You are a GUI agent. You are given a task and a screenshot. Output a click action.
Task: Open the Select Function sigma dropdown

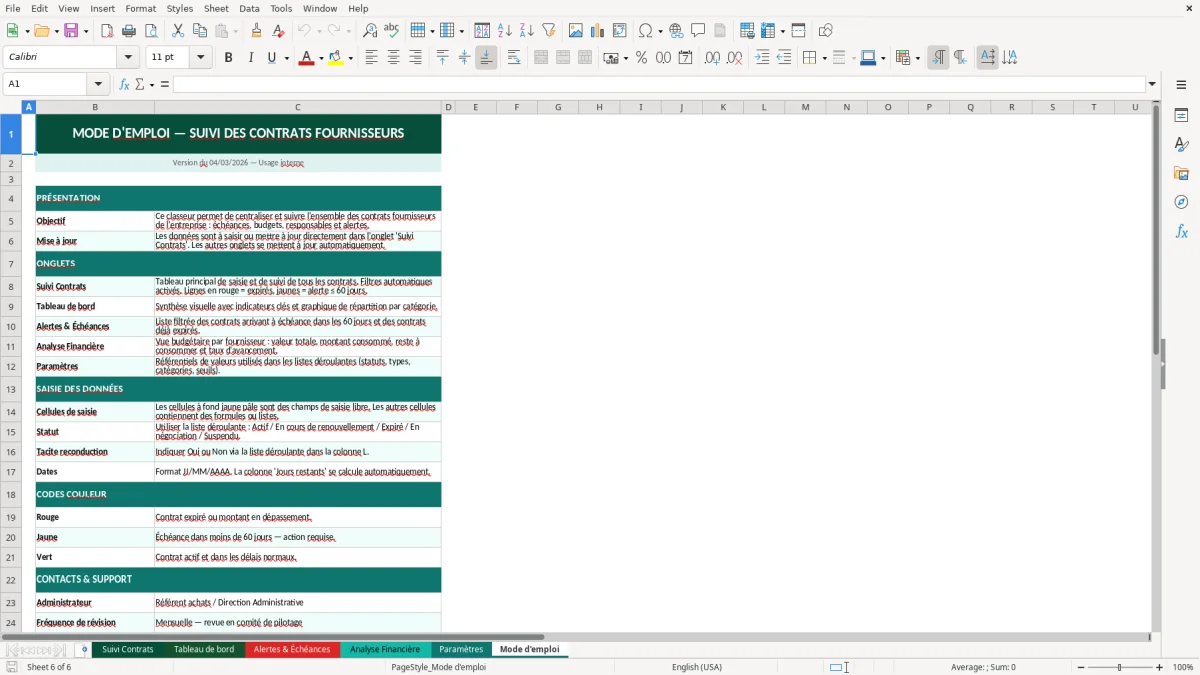[x=152, y=84]
